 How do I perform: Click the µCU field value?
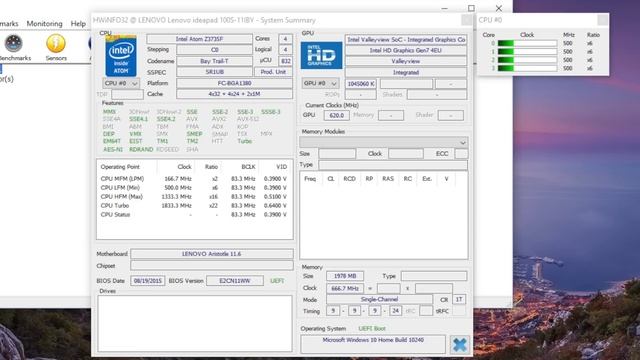[285, 61]
